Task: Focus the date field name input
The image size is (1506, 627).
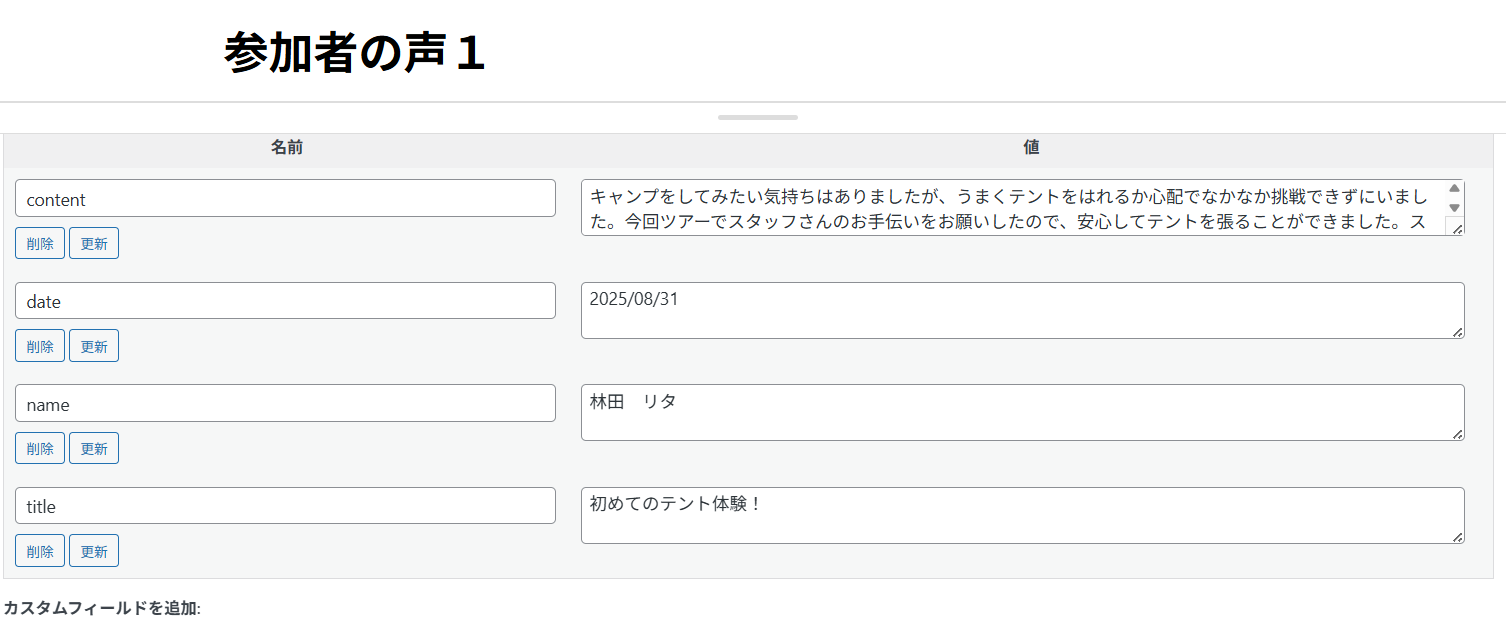Action: (285, 301)
